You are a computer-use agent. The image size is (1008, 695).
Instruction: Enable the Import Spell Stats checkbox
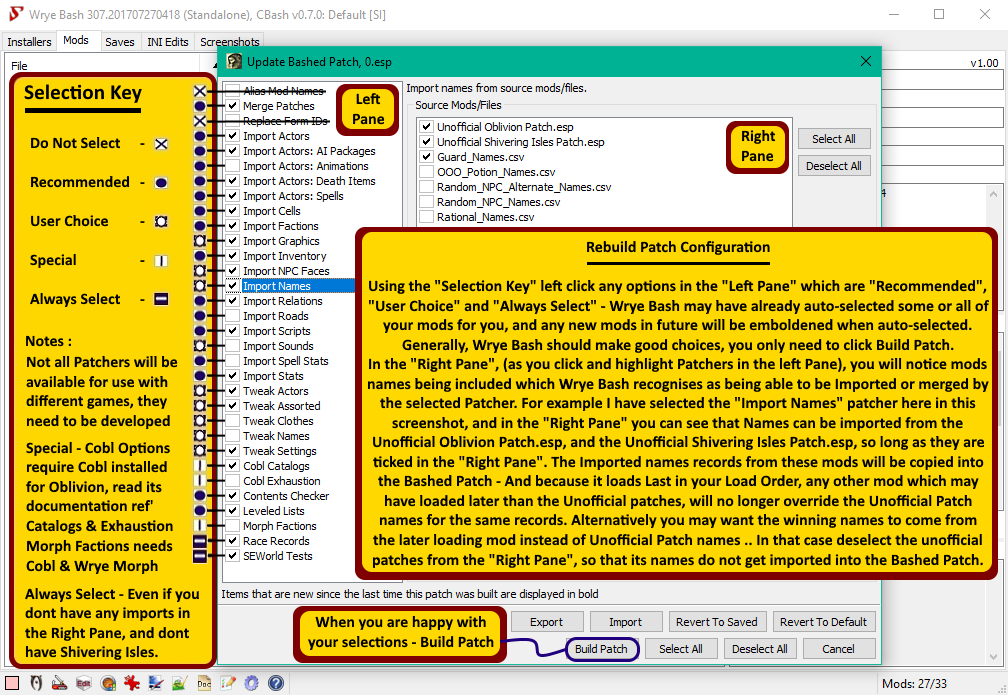tap(233, 361)
